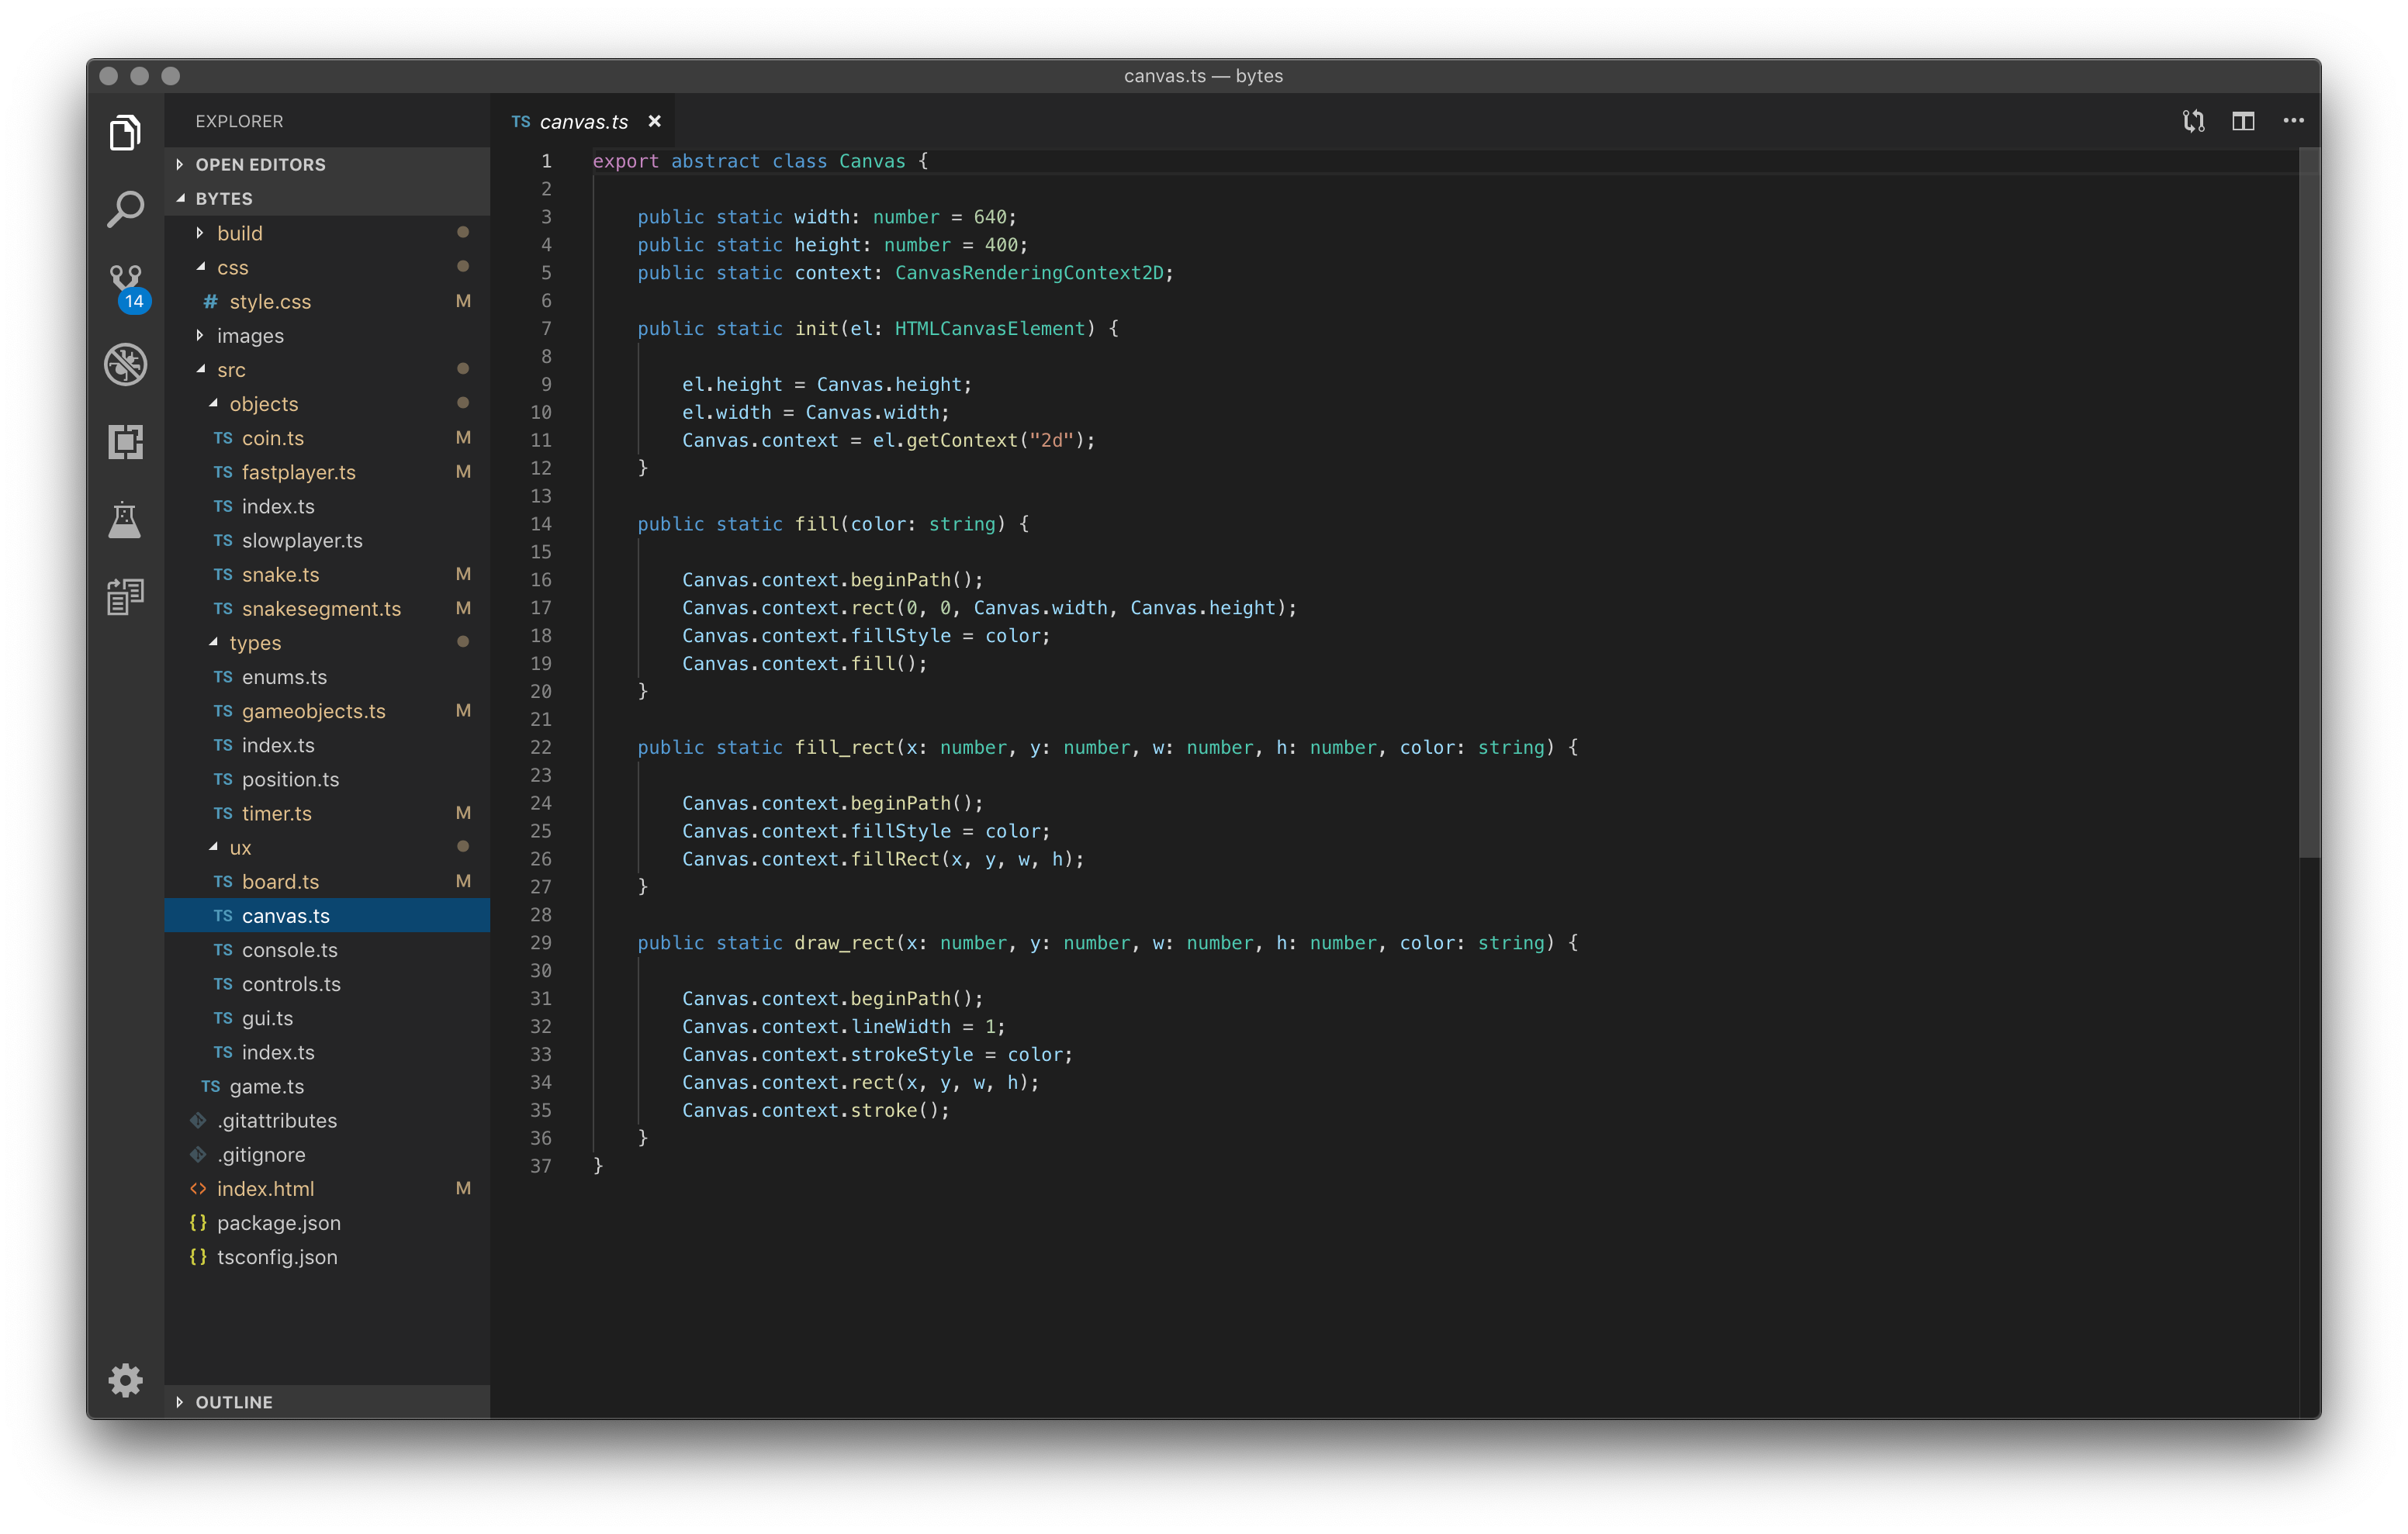
Task: Open the Search view icon
Action: [x=125, y=209]
